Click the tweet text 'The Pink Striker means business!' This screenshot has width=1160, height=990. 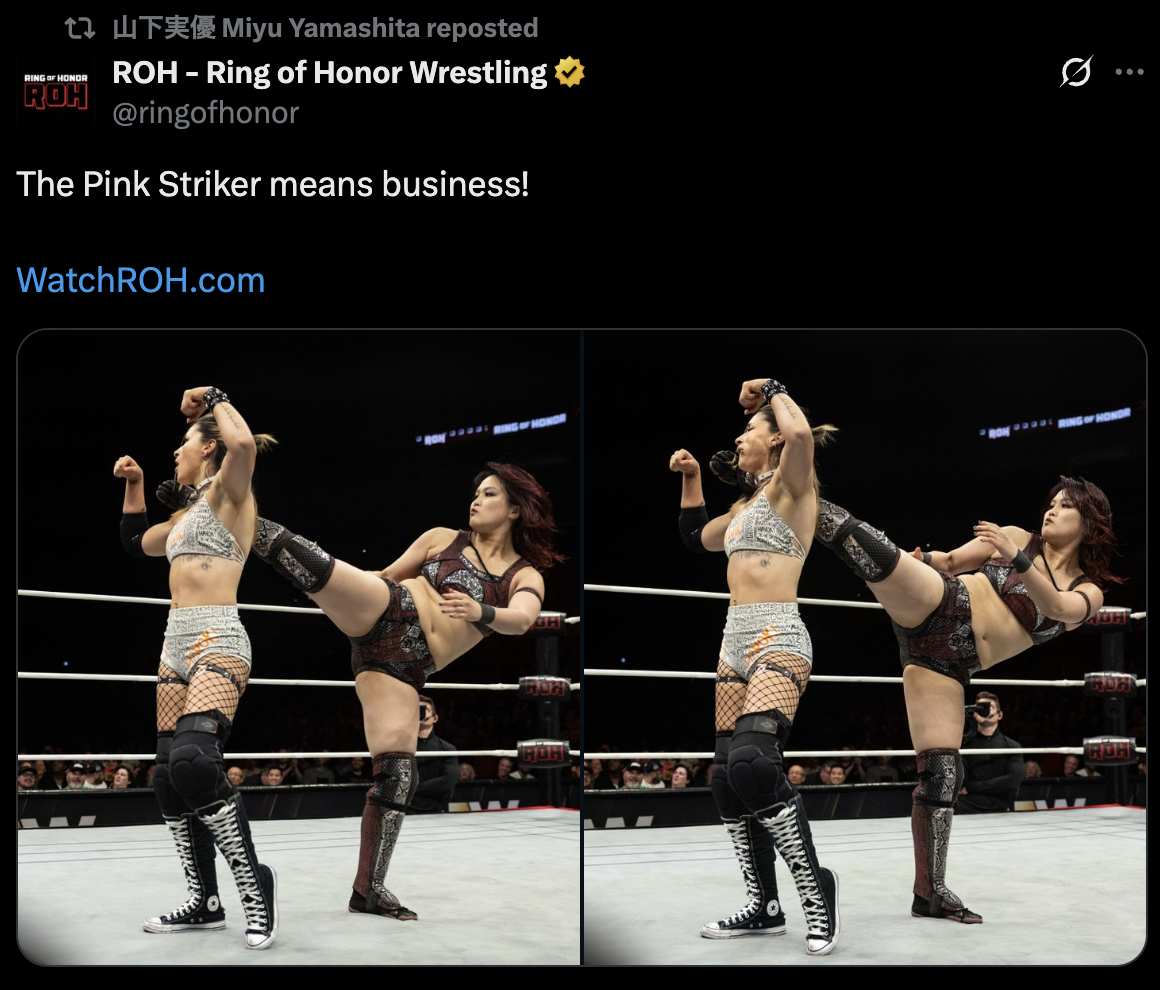tap(273, 184)
